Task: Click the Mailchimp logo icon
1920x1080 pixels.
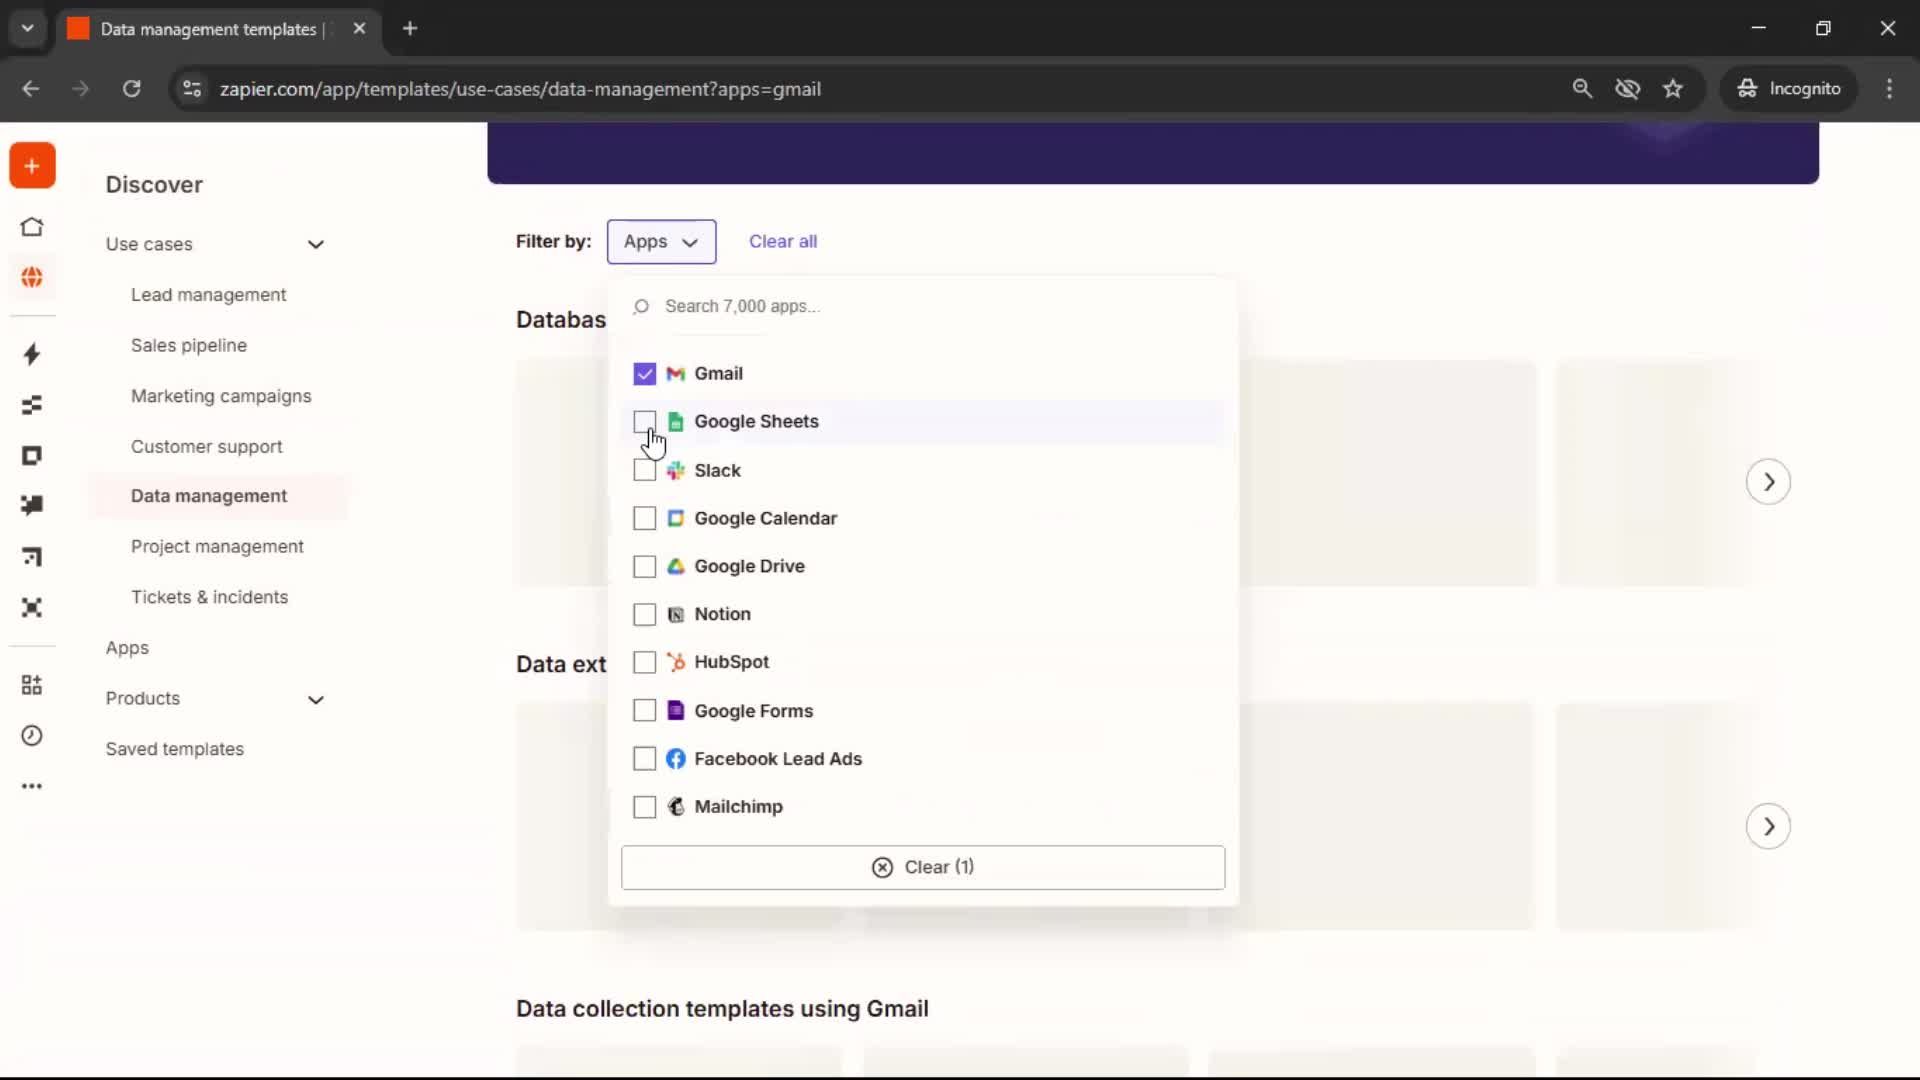Action: [x=676, y=807]
